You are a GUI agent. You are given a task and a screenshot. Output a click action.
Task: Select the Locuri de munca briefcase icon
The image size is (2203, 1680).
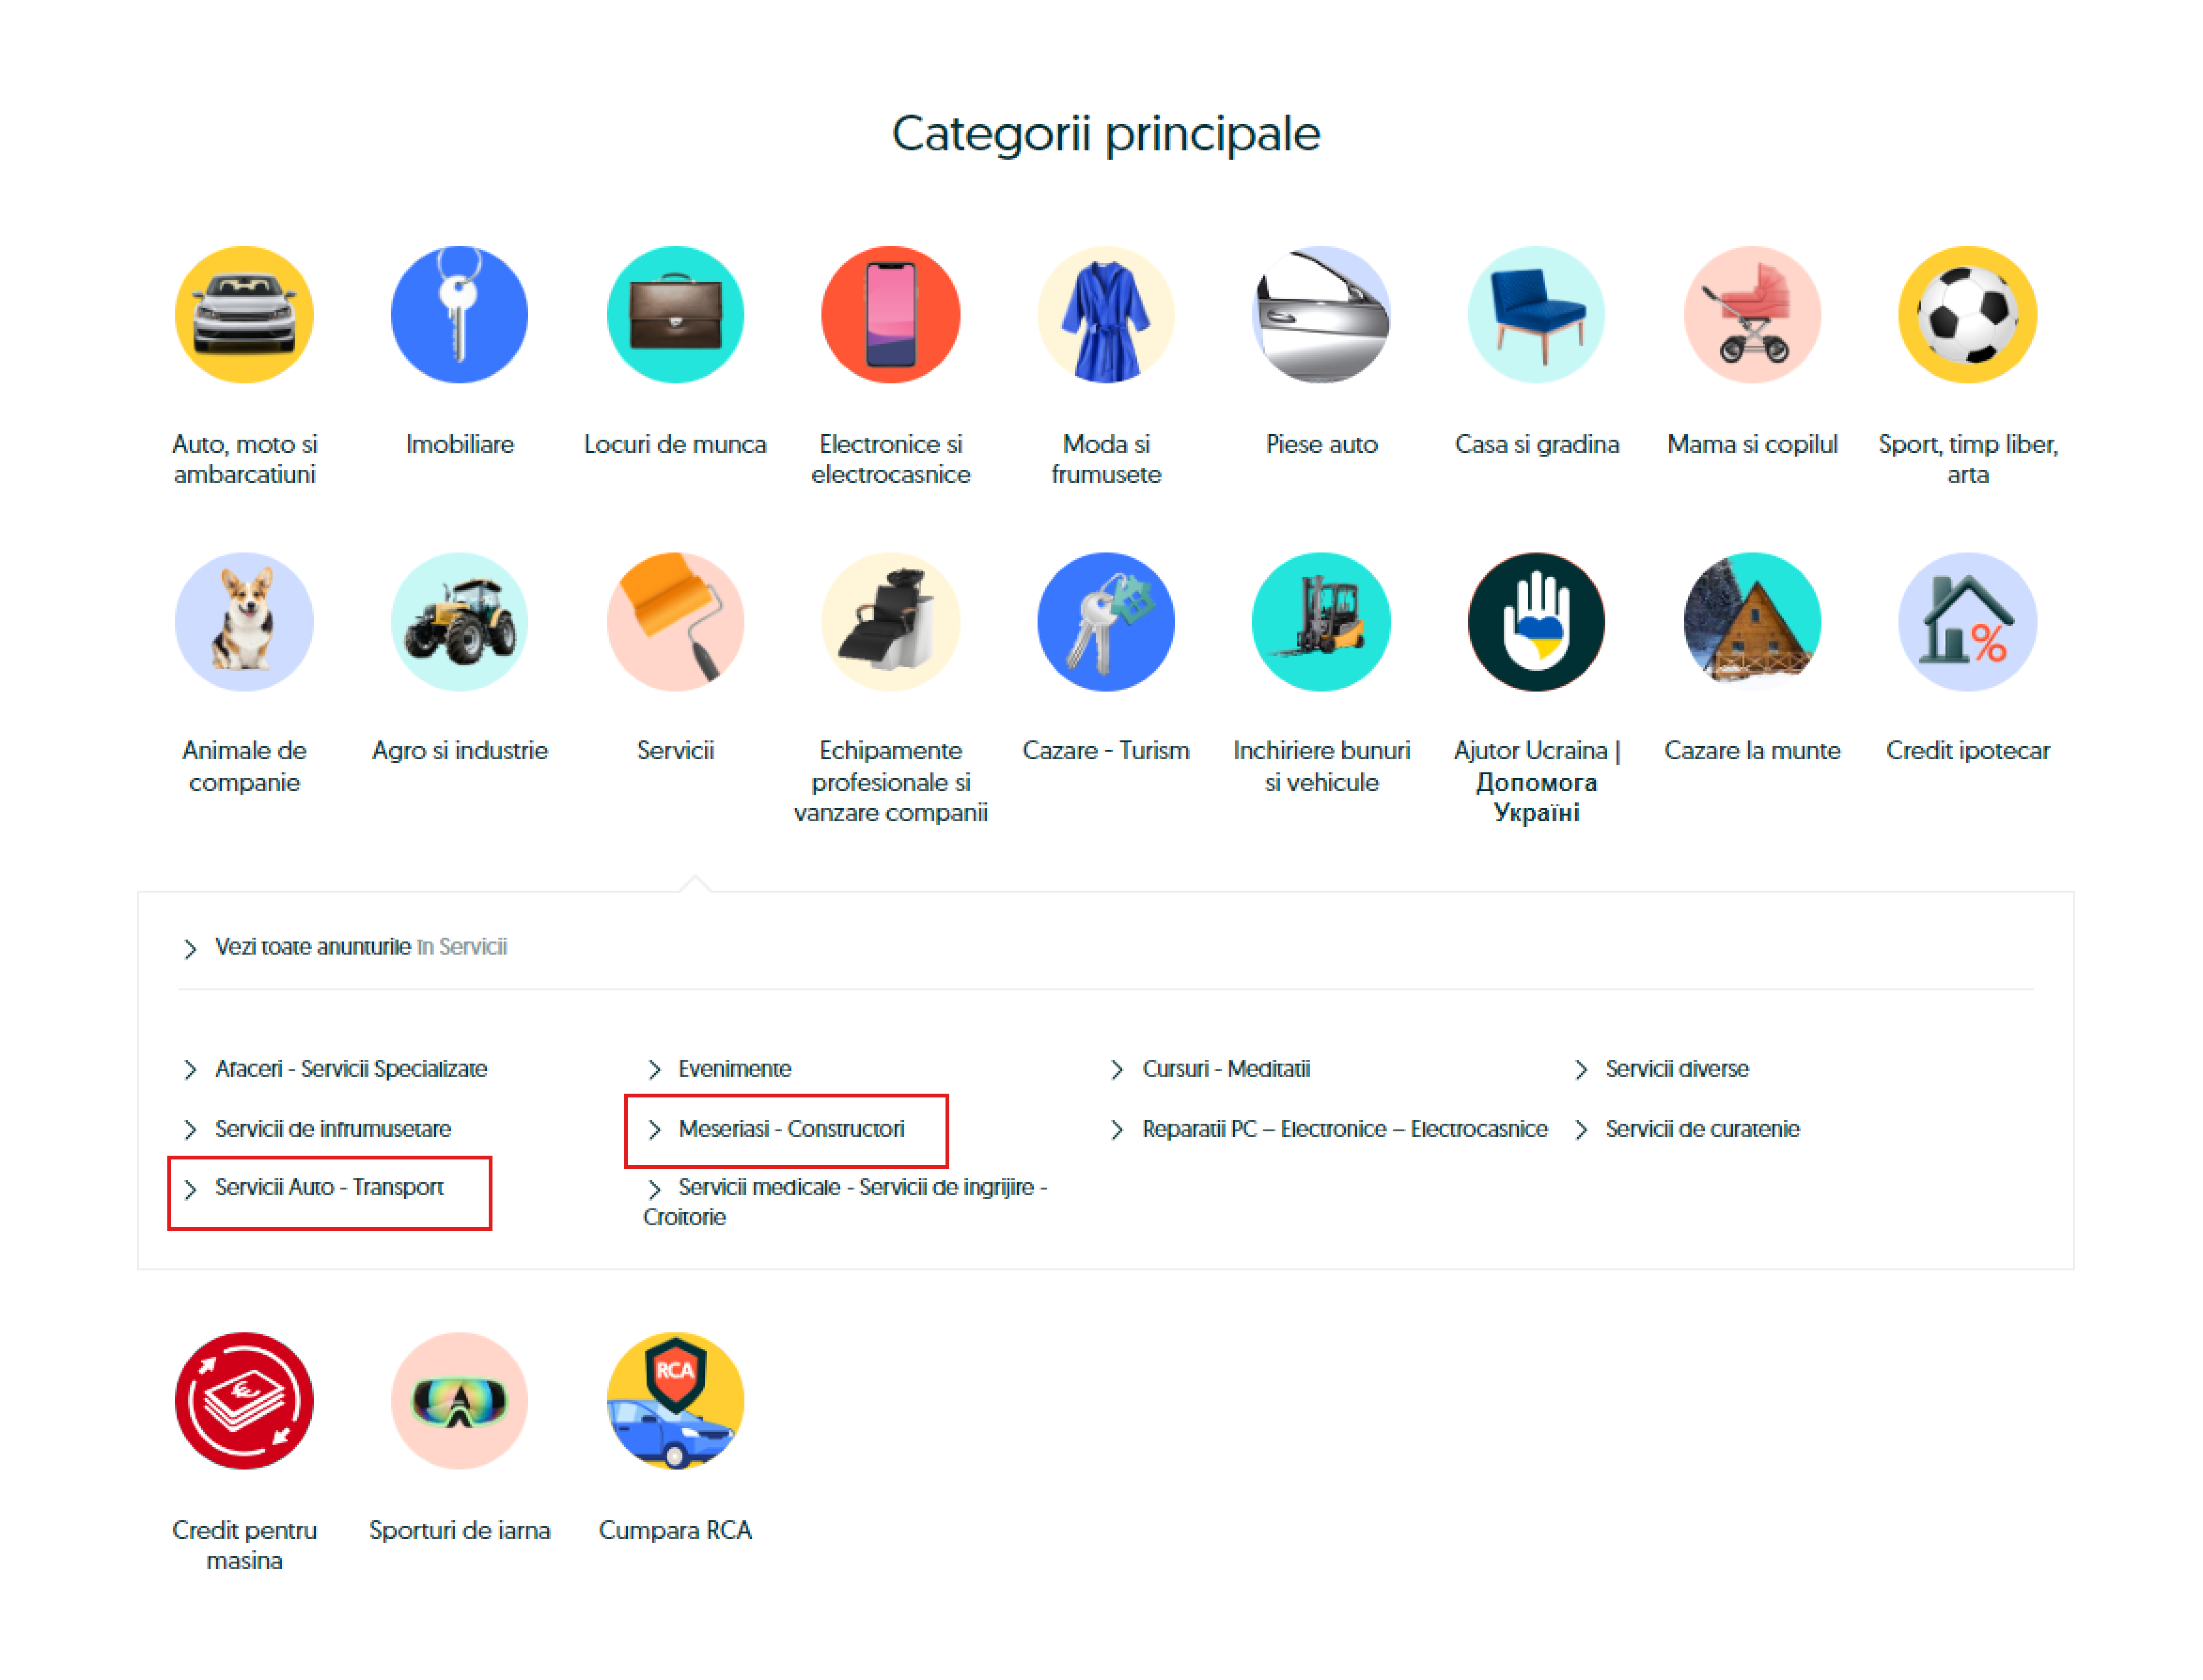tap(674, 314)
